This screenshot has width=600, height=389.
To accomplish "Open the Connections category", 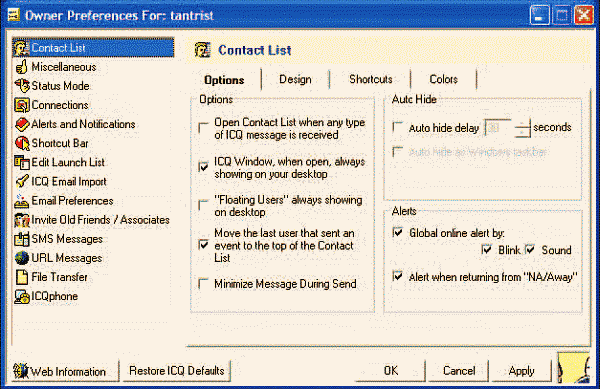I will (x=60, y=105).
